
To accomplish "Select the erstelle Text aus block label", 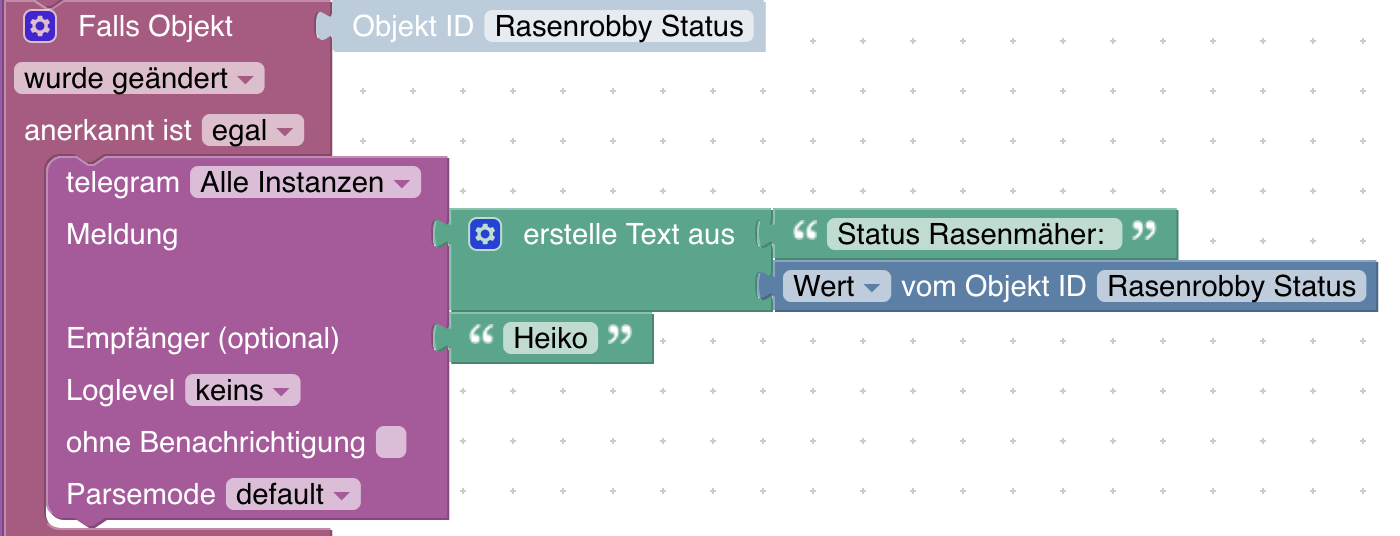I will pyautogui.click(x=629, y=235).
